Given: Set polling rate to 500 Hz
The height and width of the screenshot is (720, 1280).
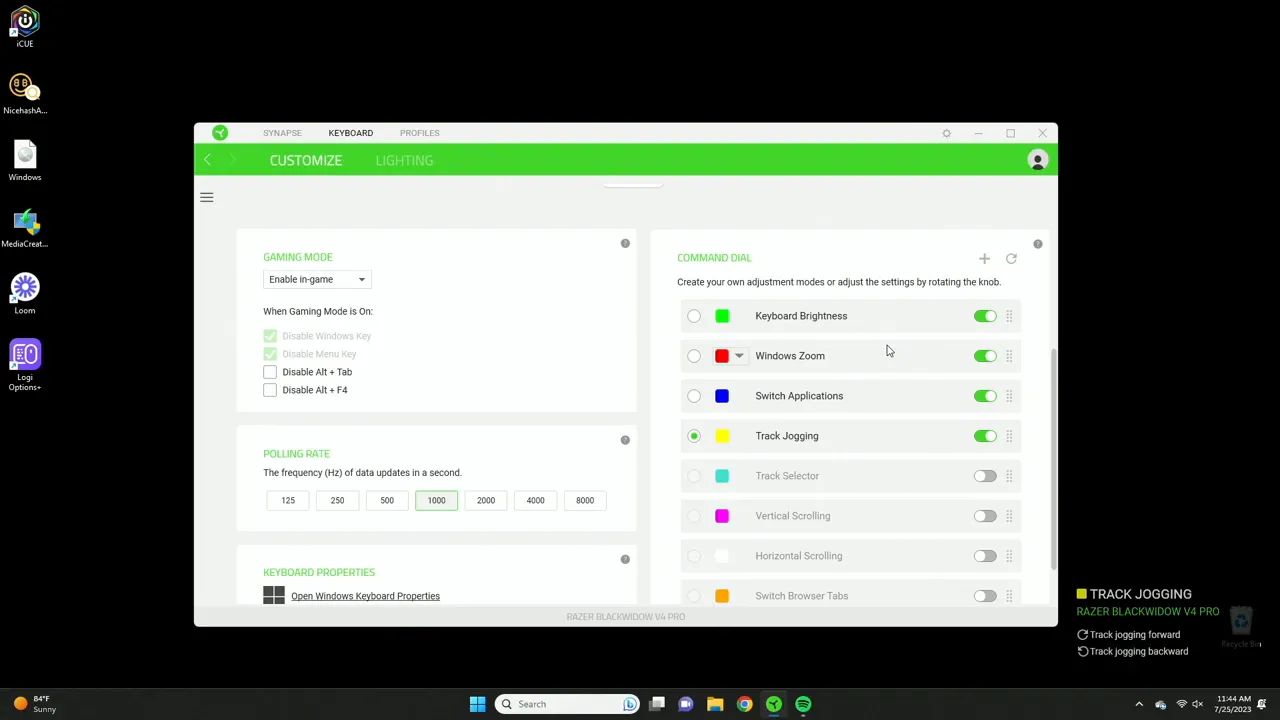Looking at the screenshot, I should tap(387, 500).
